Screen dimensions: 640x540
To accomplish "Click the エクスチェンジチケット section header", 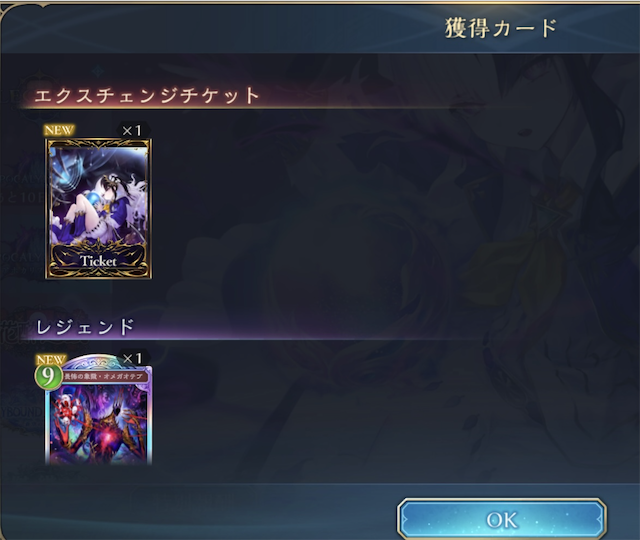I will click(x=147, y=96).
